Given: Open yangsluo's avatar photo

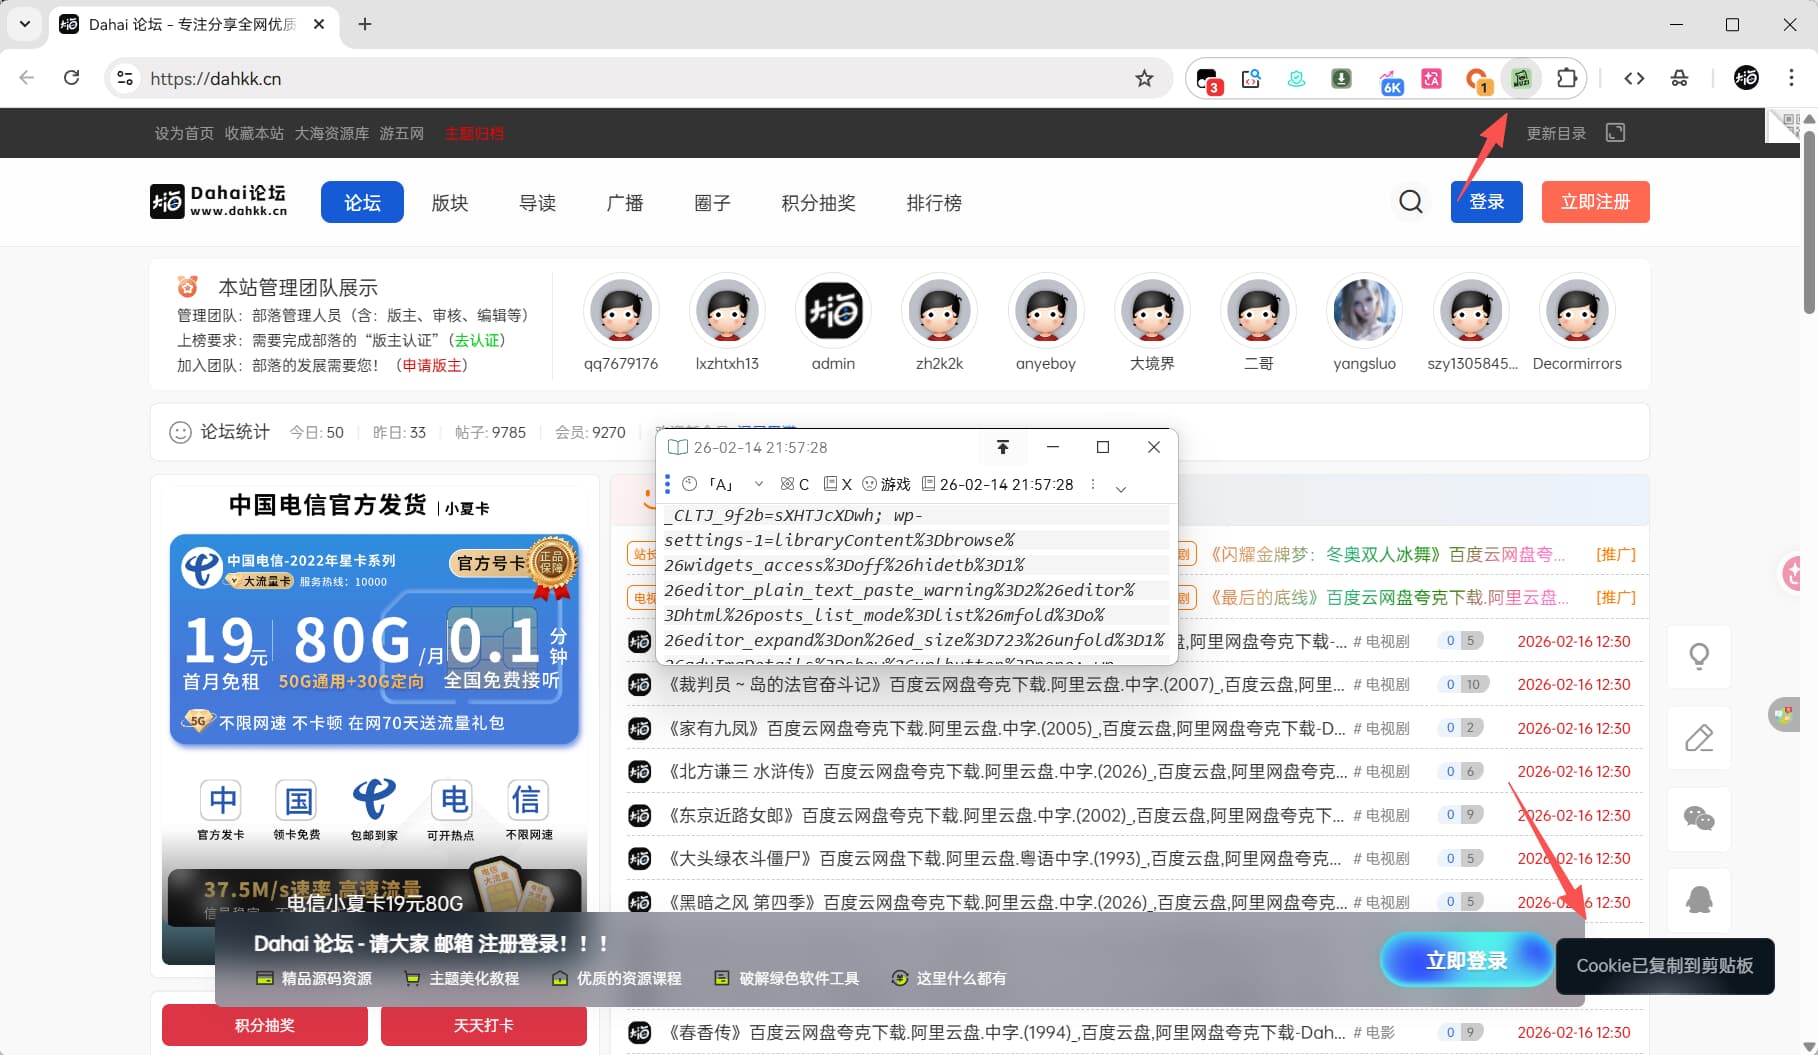Looking at the screenshot, I should (x=1364, y=311).
